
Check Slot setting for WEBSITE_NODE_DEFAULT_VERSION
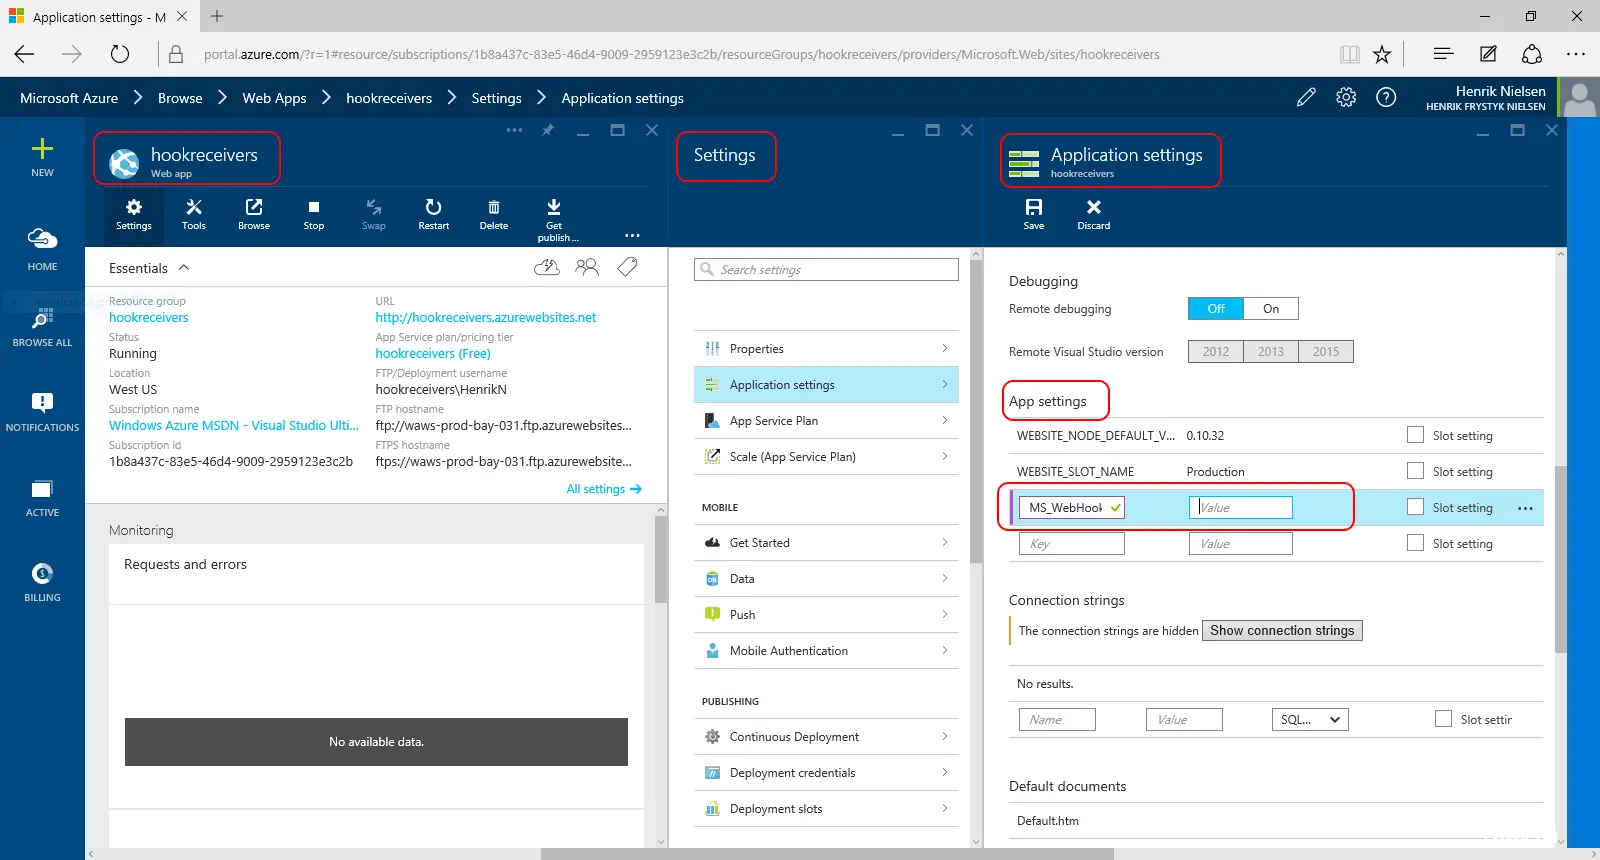click(1415, 435)
